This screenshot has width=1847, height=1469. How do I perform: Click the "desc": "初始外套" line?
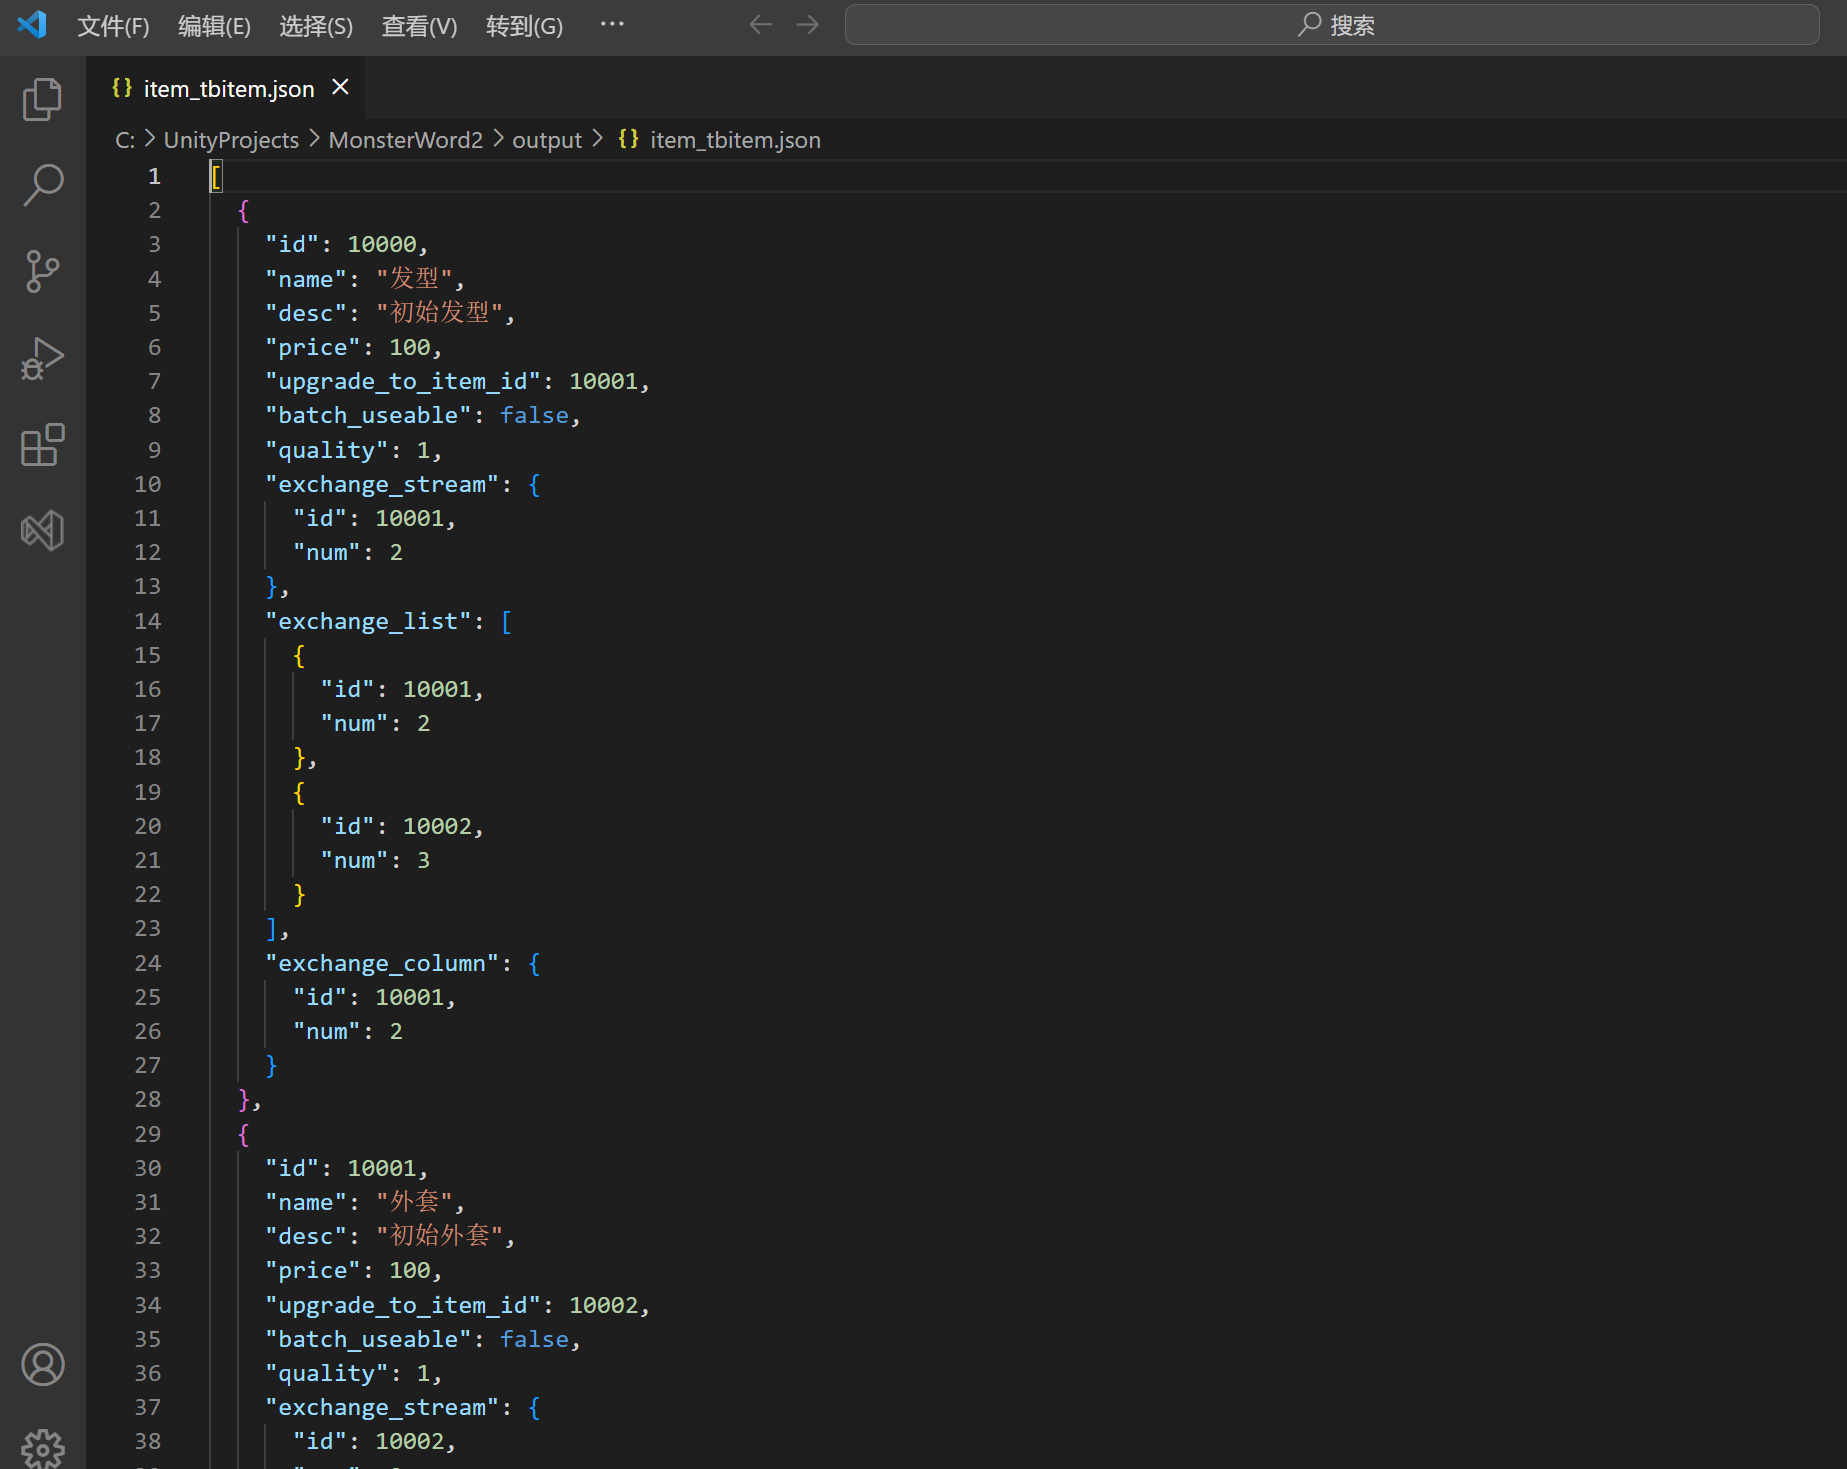pyautogui.click(x=390, y=1236)
